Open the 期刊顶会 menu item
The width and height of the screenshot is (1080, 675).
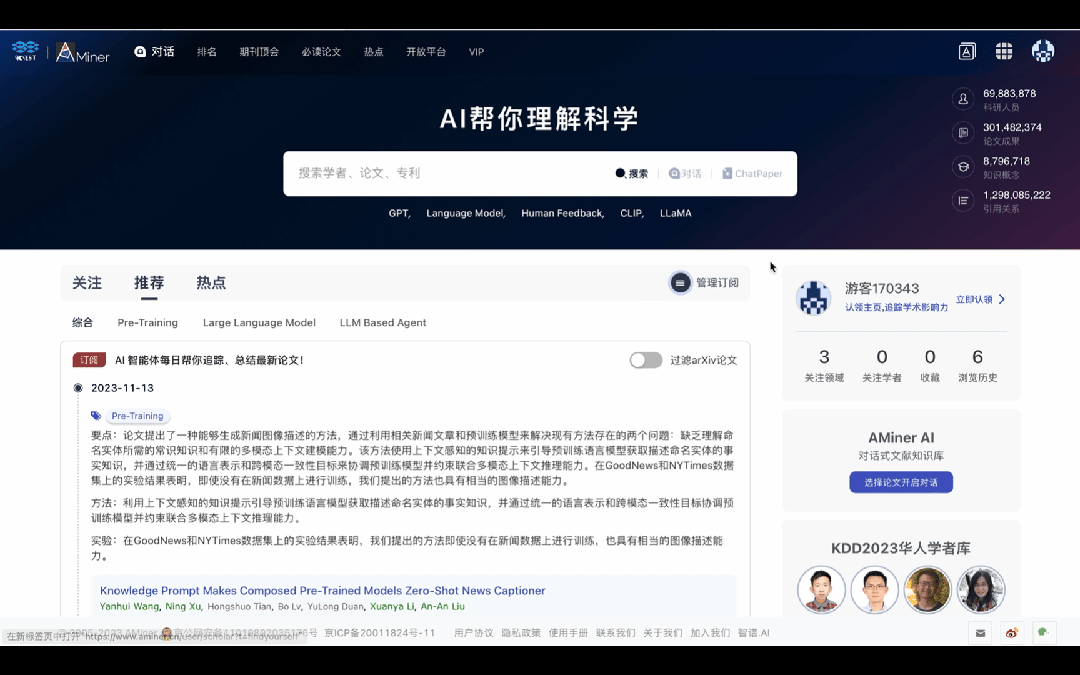click(x=259, y=52)
